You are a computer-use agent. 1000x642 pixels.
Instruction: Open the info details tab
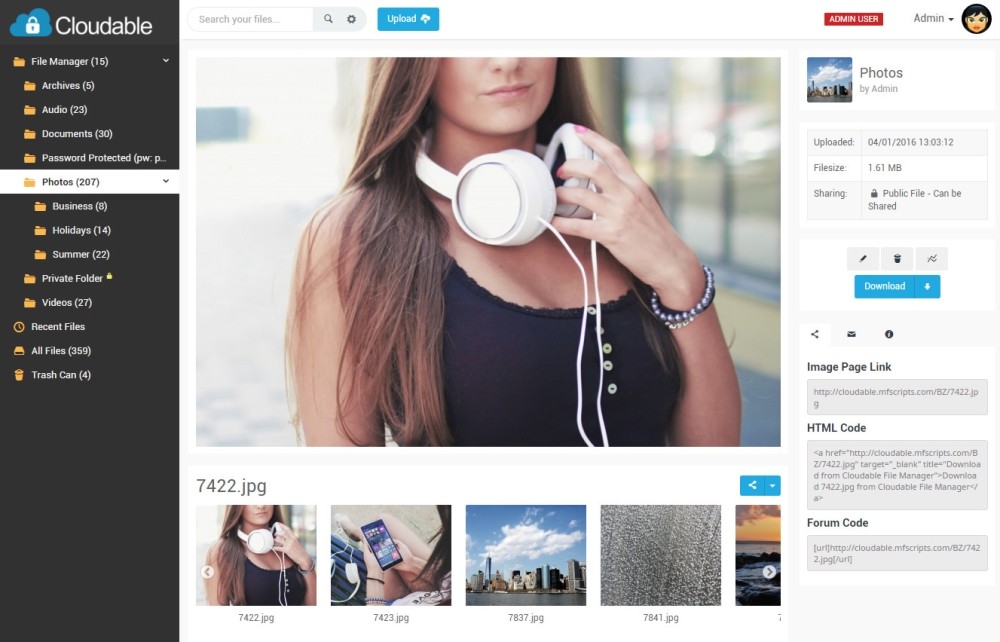pyautogui.click(x=888, y=334)
